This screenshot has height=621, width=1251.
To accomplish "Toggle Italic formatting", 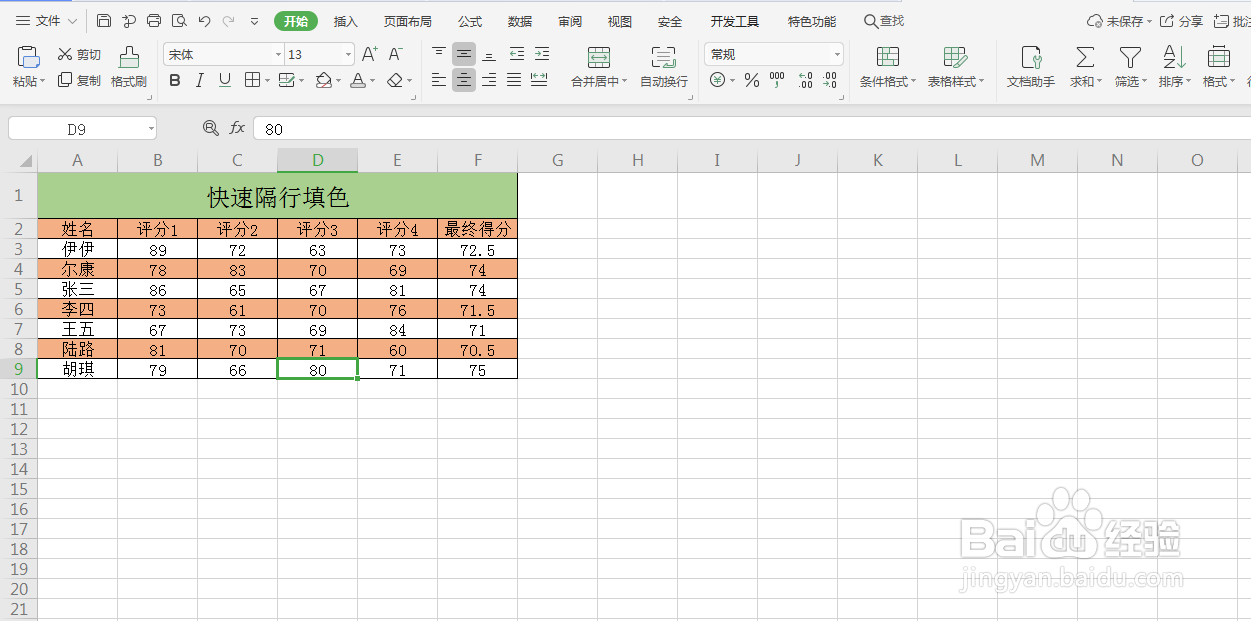I will [x=200, y=80].
